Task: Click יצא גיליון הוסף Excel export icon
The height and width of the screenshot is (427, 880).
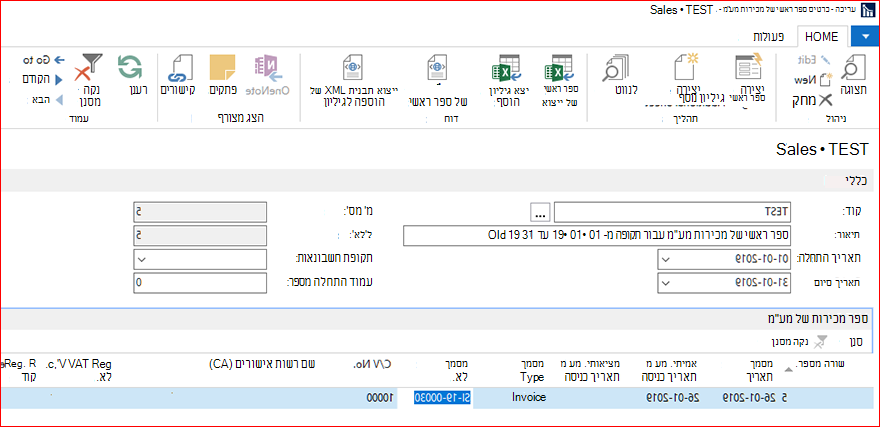Action: tap(506, 68)
